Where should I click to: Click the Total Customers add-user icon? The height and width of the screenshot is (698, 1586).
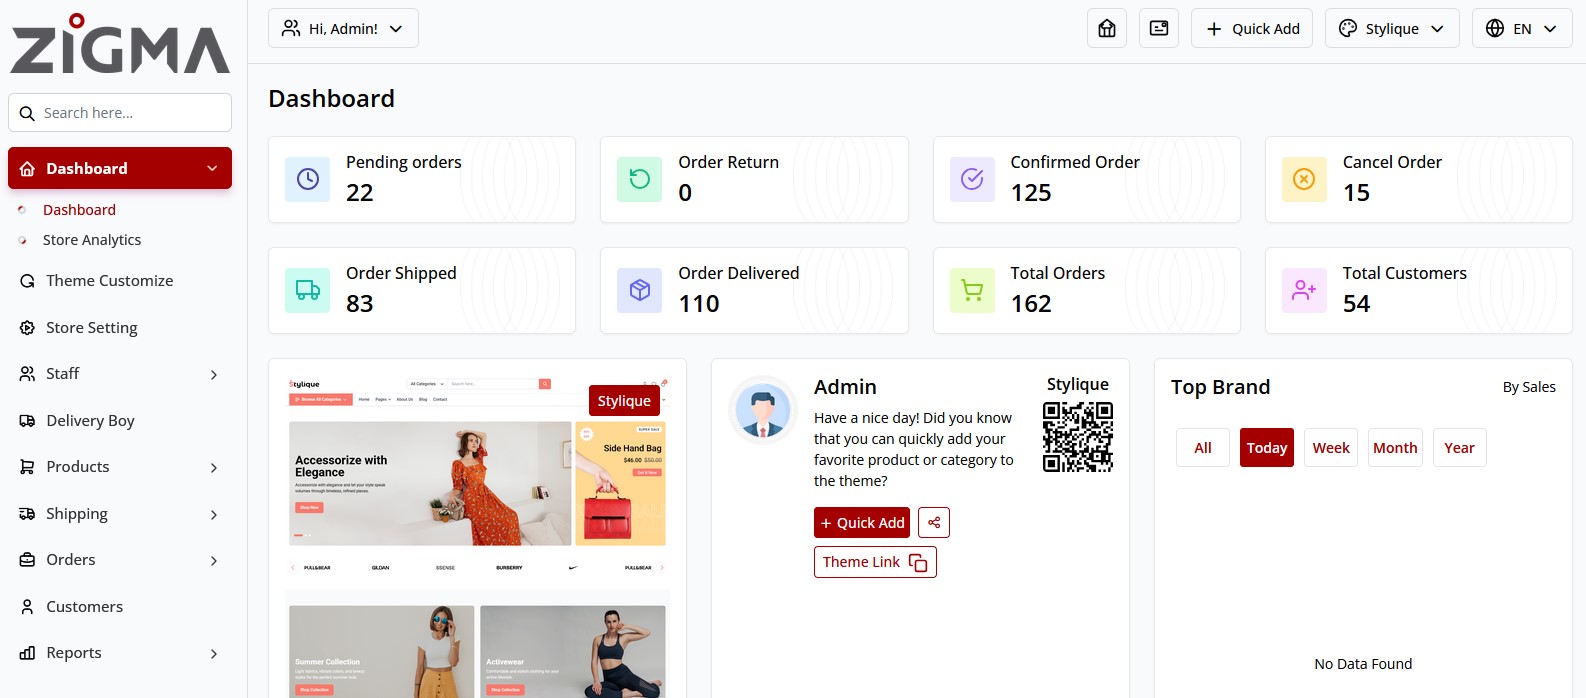click(1304, 291)
